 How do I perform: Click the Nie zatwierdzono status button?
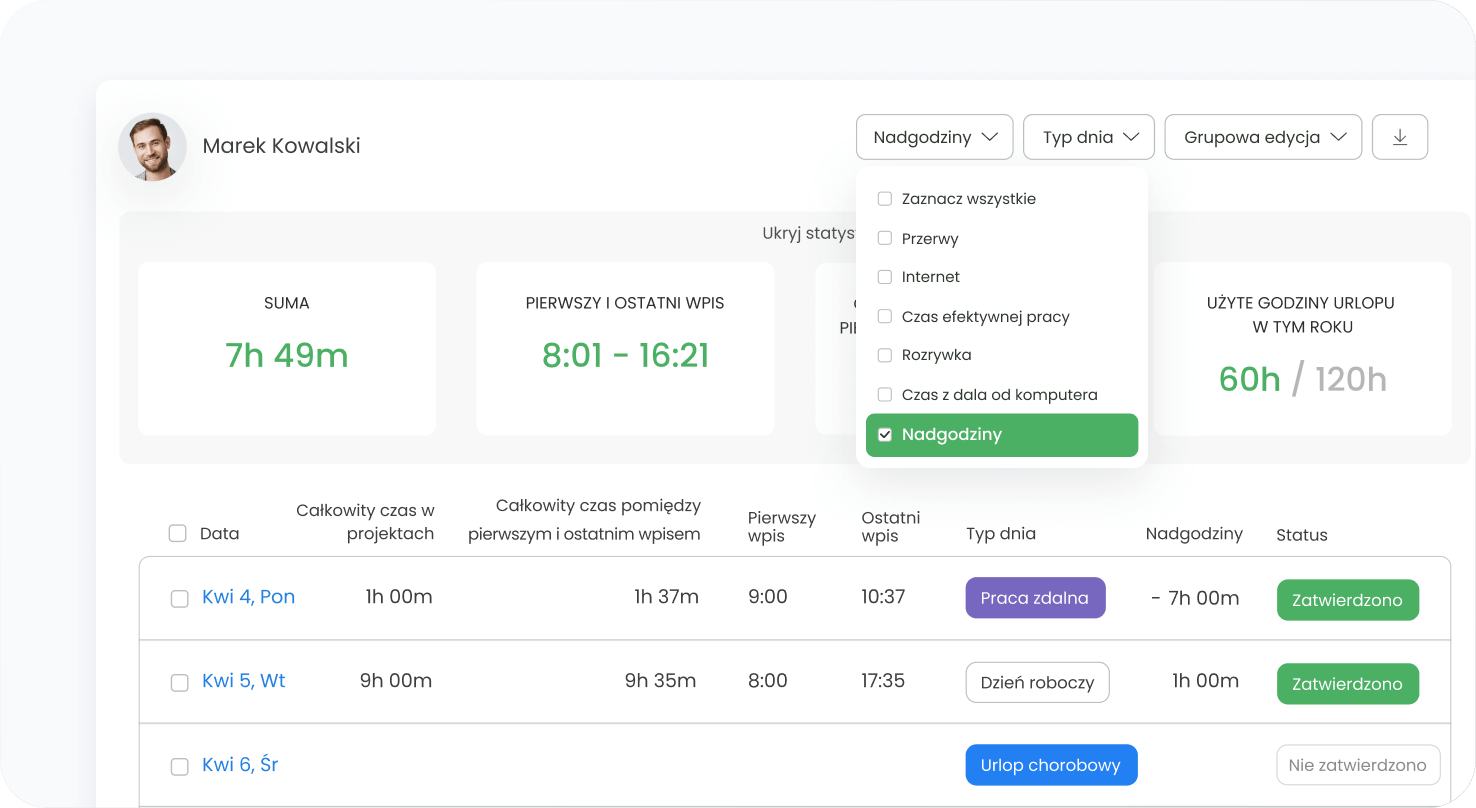(x=1357, y=765)
